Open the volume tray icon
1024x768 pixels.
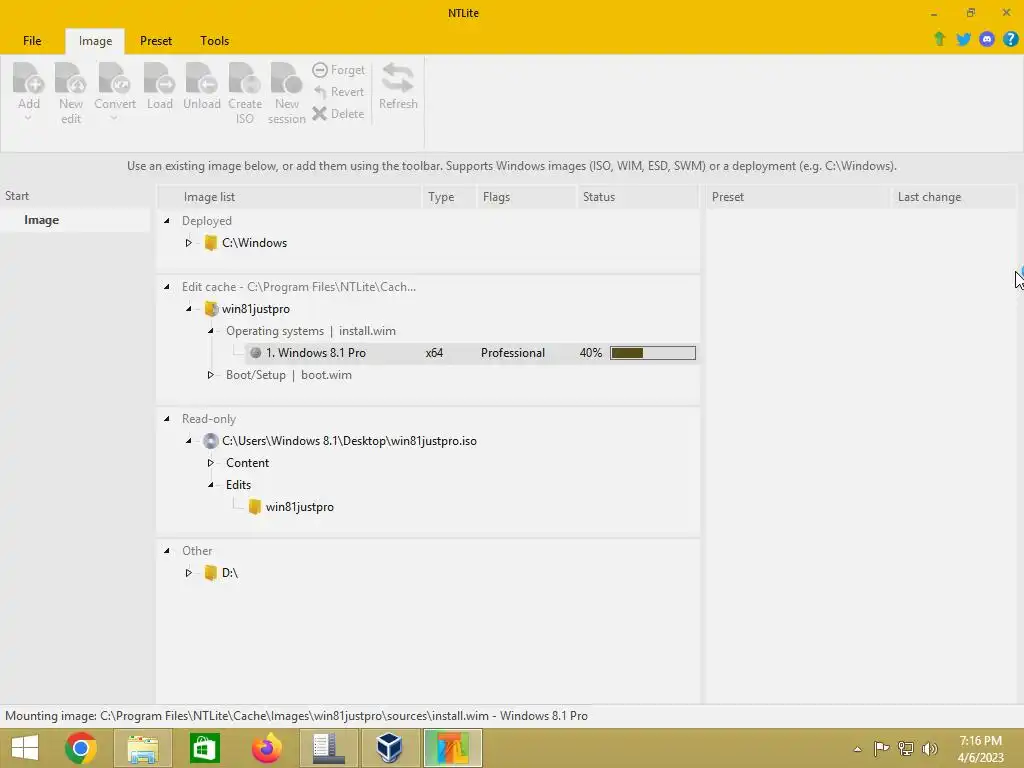930,748
